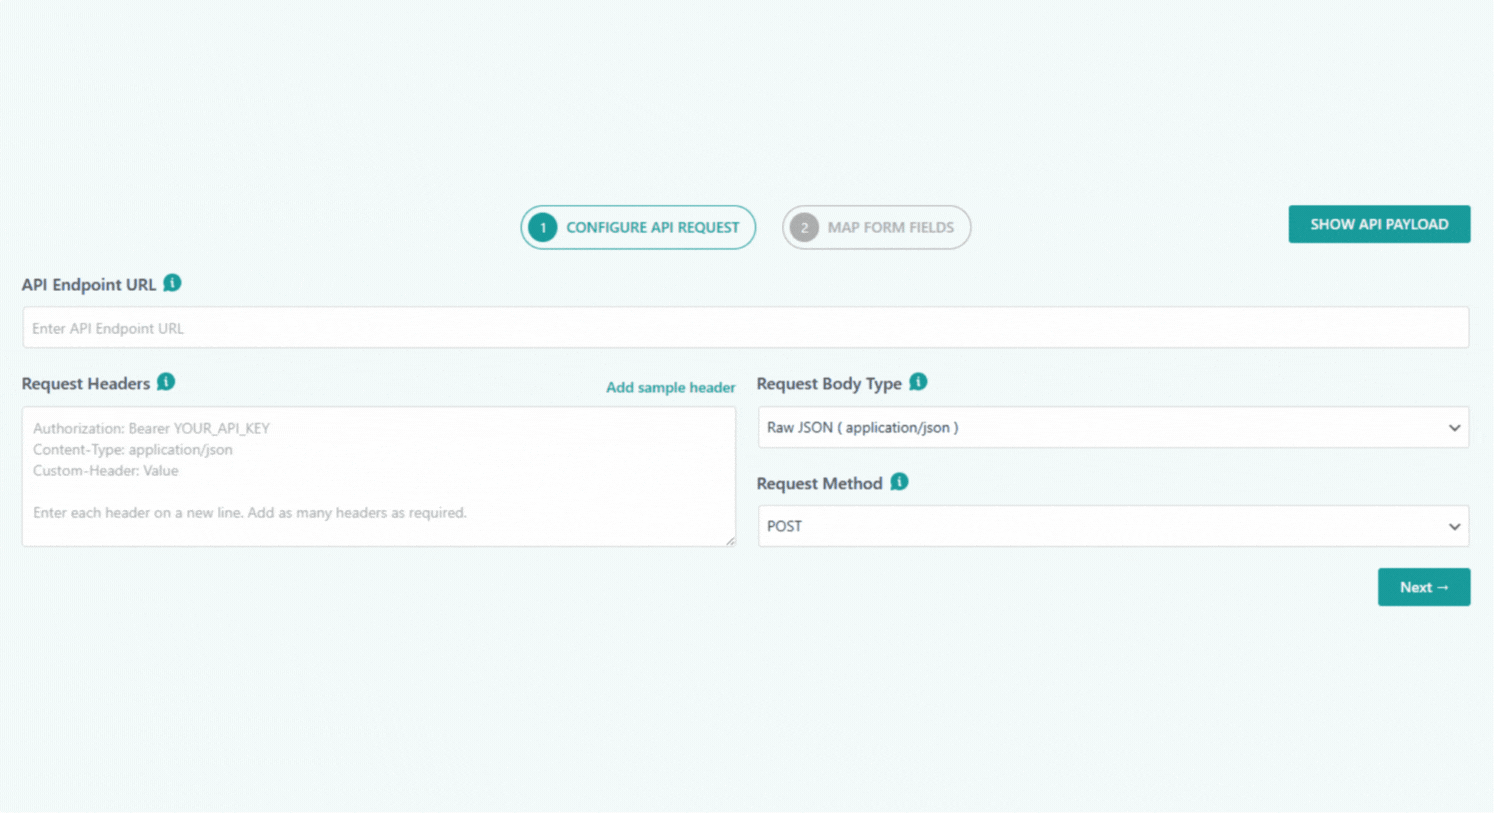Click the info icon next to Request Method

click(x=899, y=481)
